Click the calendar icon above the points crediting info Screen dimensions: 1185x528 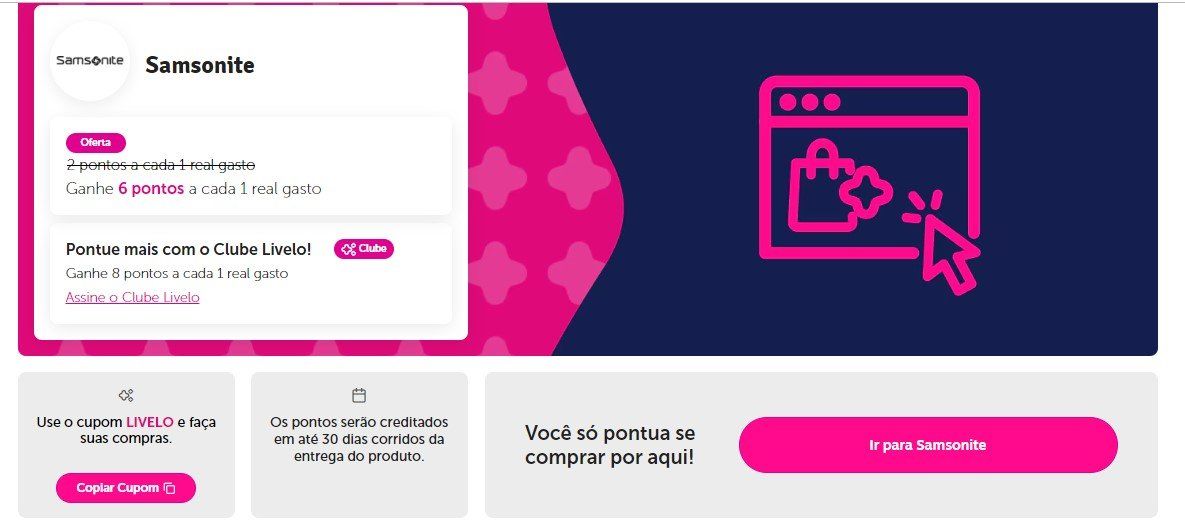pos(359,395)
